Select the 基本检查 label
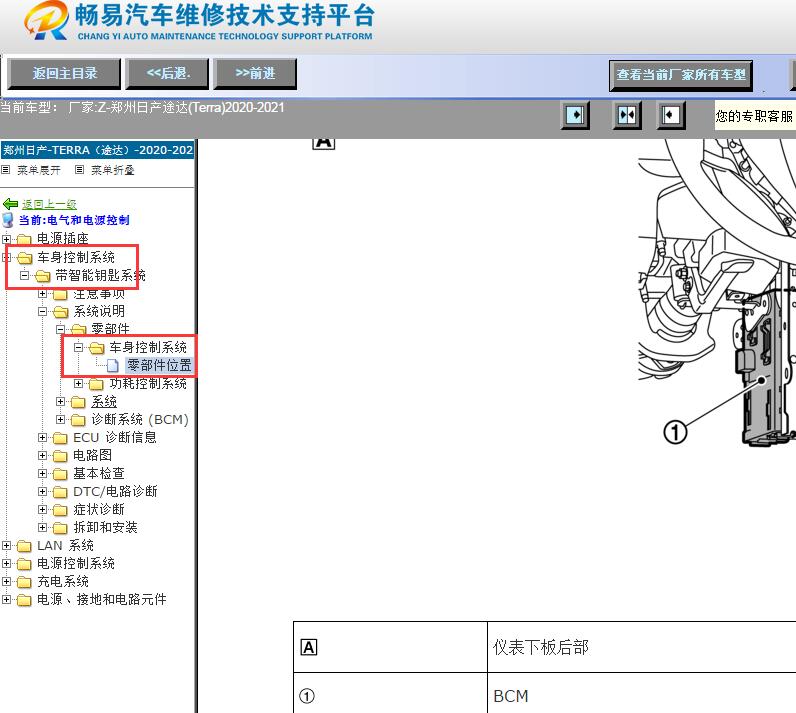796x713 pixels. click(x=99, y=473)
